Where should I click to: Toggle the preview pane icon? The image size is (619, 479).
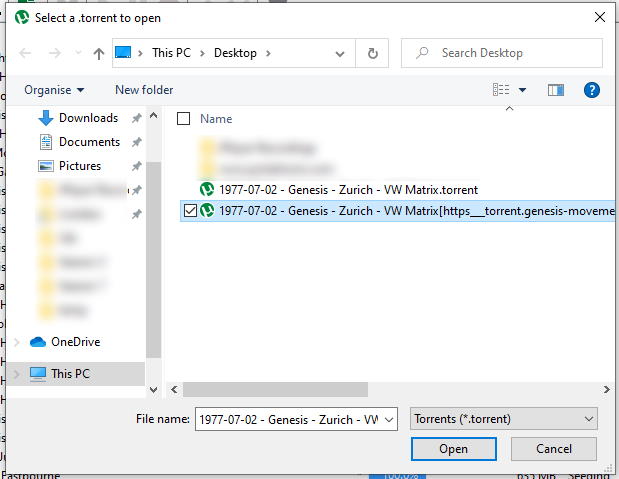coord(555,90)
